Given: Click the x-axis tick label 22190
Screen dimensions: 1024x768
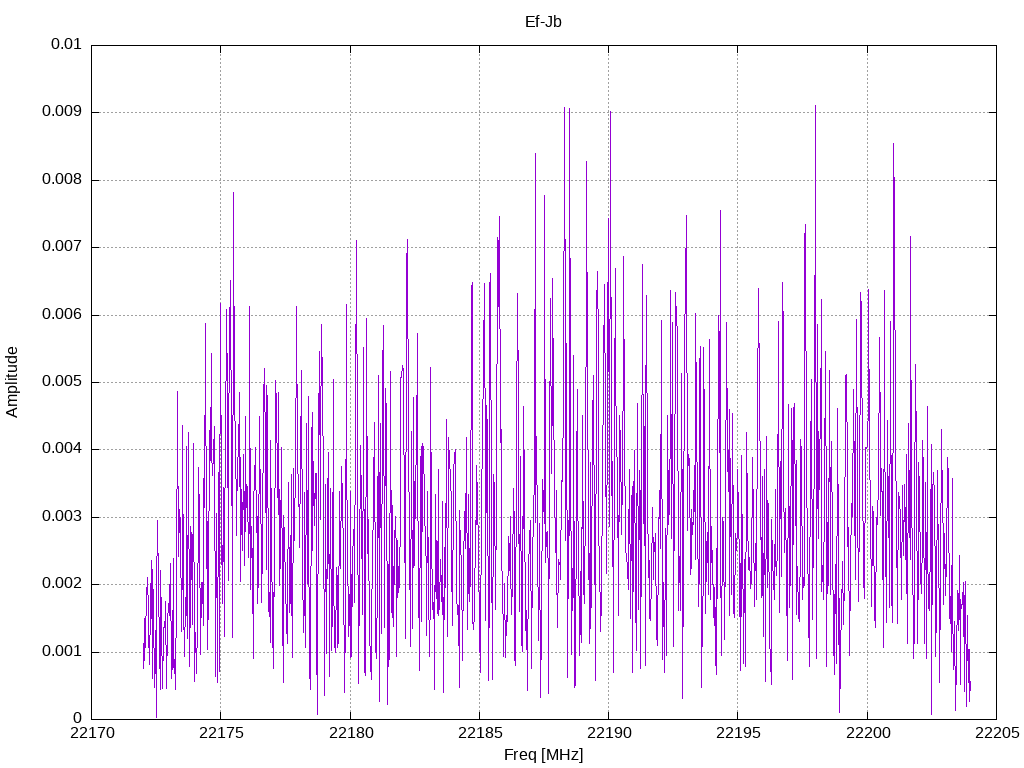Looking at the screenshot, I should point(609,733).
